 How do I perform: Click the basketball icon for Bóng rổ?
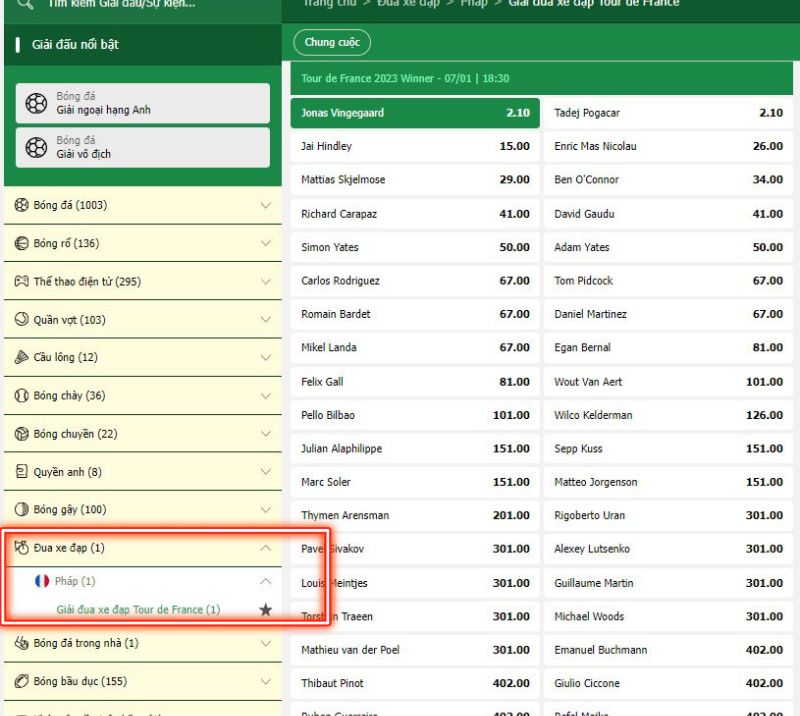tap(21, 243)
